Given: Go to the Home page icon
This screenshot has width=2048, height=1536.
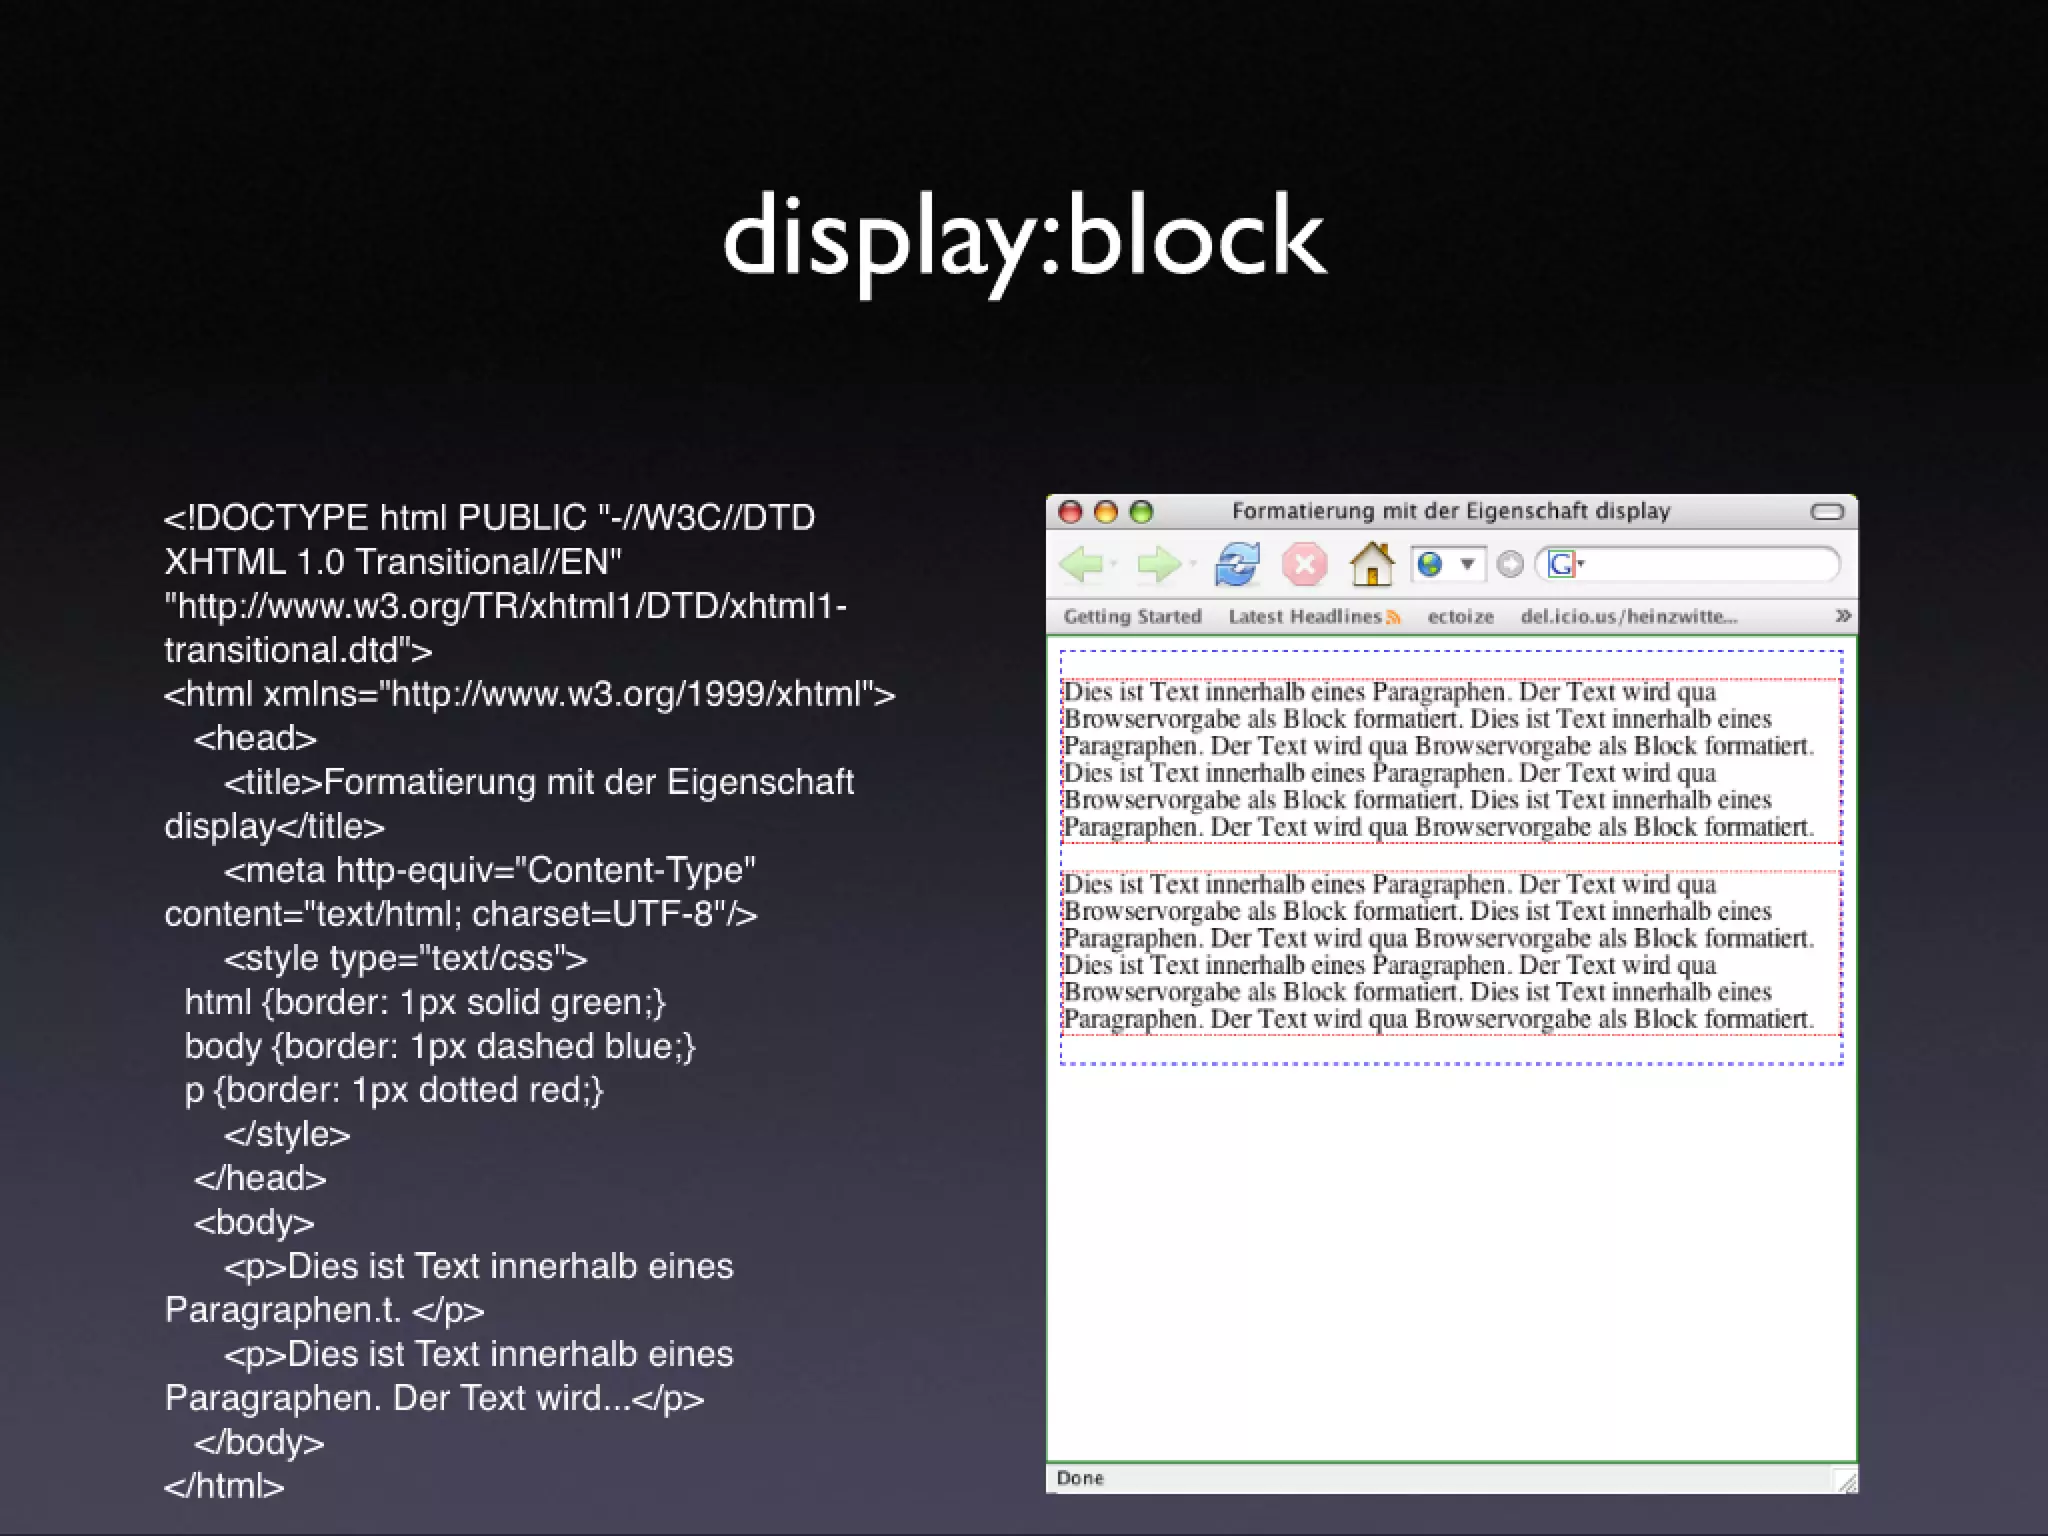Looking at the screenshot, I should [1372, 565].
